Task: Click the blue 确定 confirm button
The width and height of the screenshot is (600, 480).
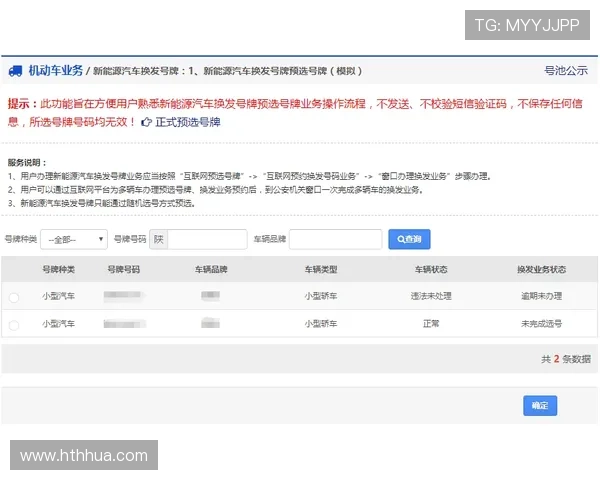Action: 540,406
